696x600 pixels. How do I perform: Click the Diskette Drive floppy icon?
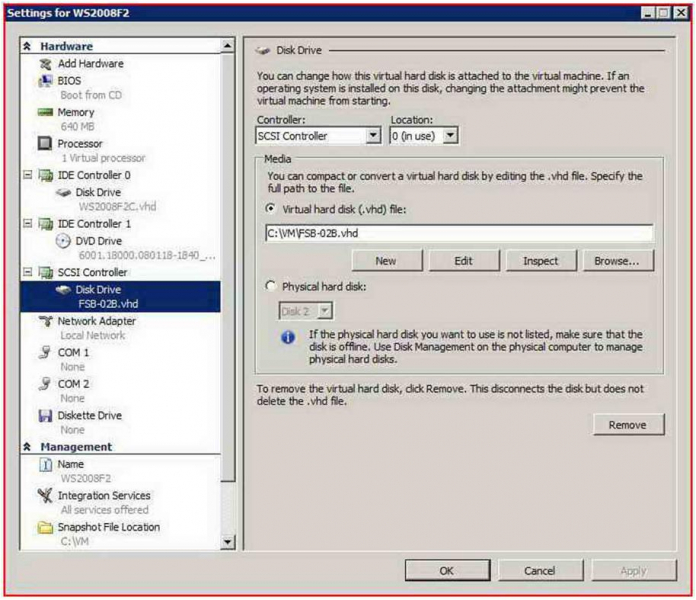pyautogui.click(x=45, y=416)
